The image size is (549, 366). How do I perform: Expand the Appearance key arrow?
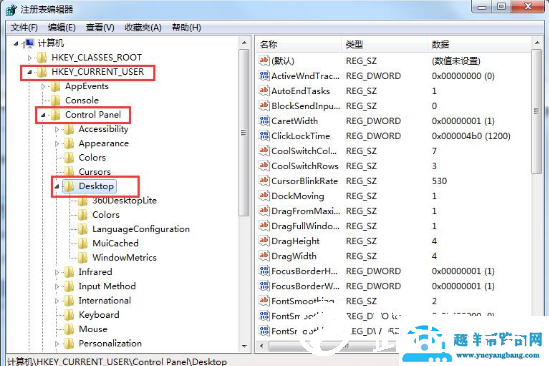57,143
